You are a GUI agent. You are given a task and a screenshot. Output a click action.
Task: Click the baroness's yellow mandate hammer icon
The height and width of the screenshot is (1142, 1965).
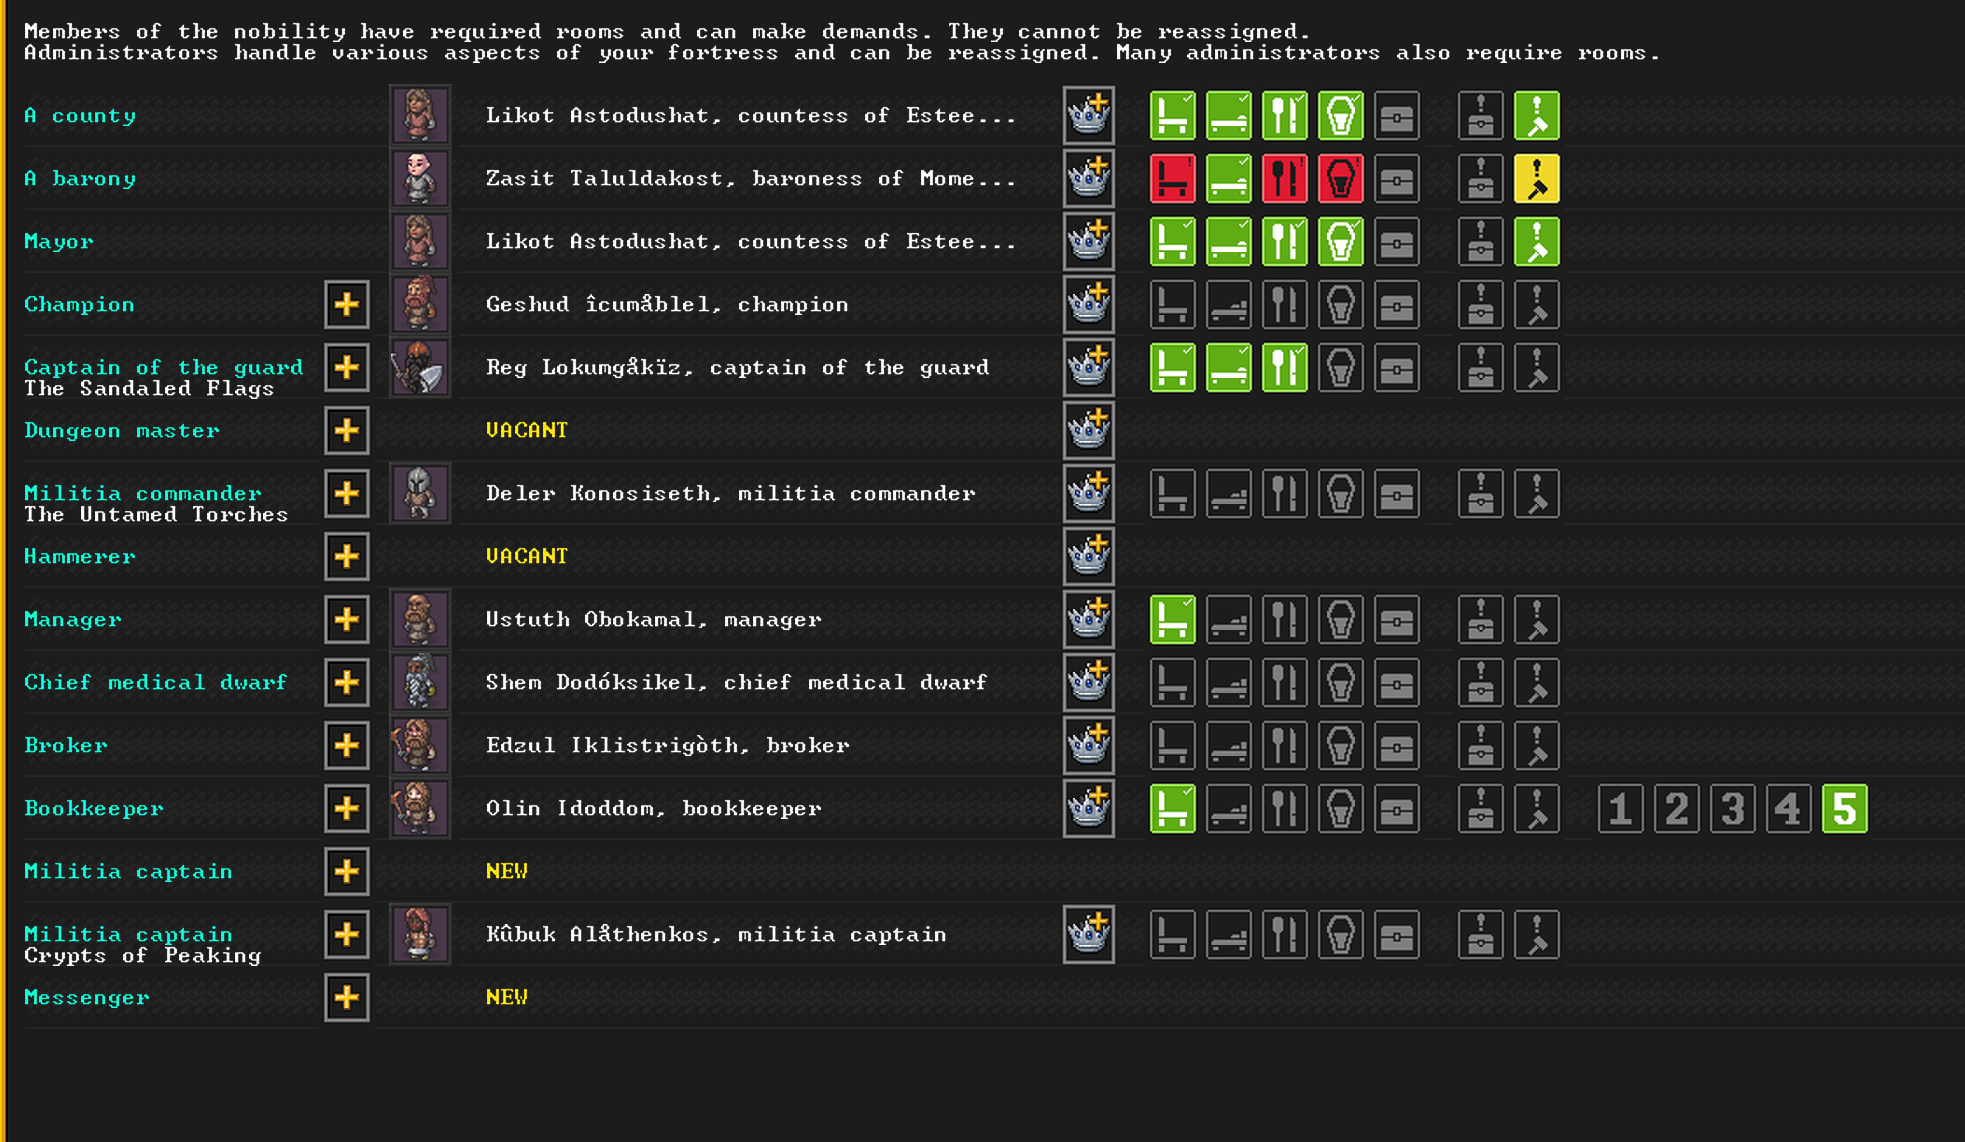click(1536, 179)
